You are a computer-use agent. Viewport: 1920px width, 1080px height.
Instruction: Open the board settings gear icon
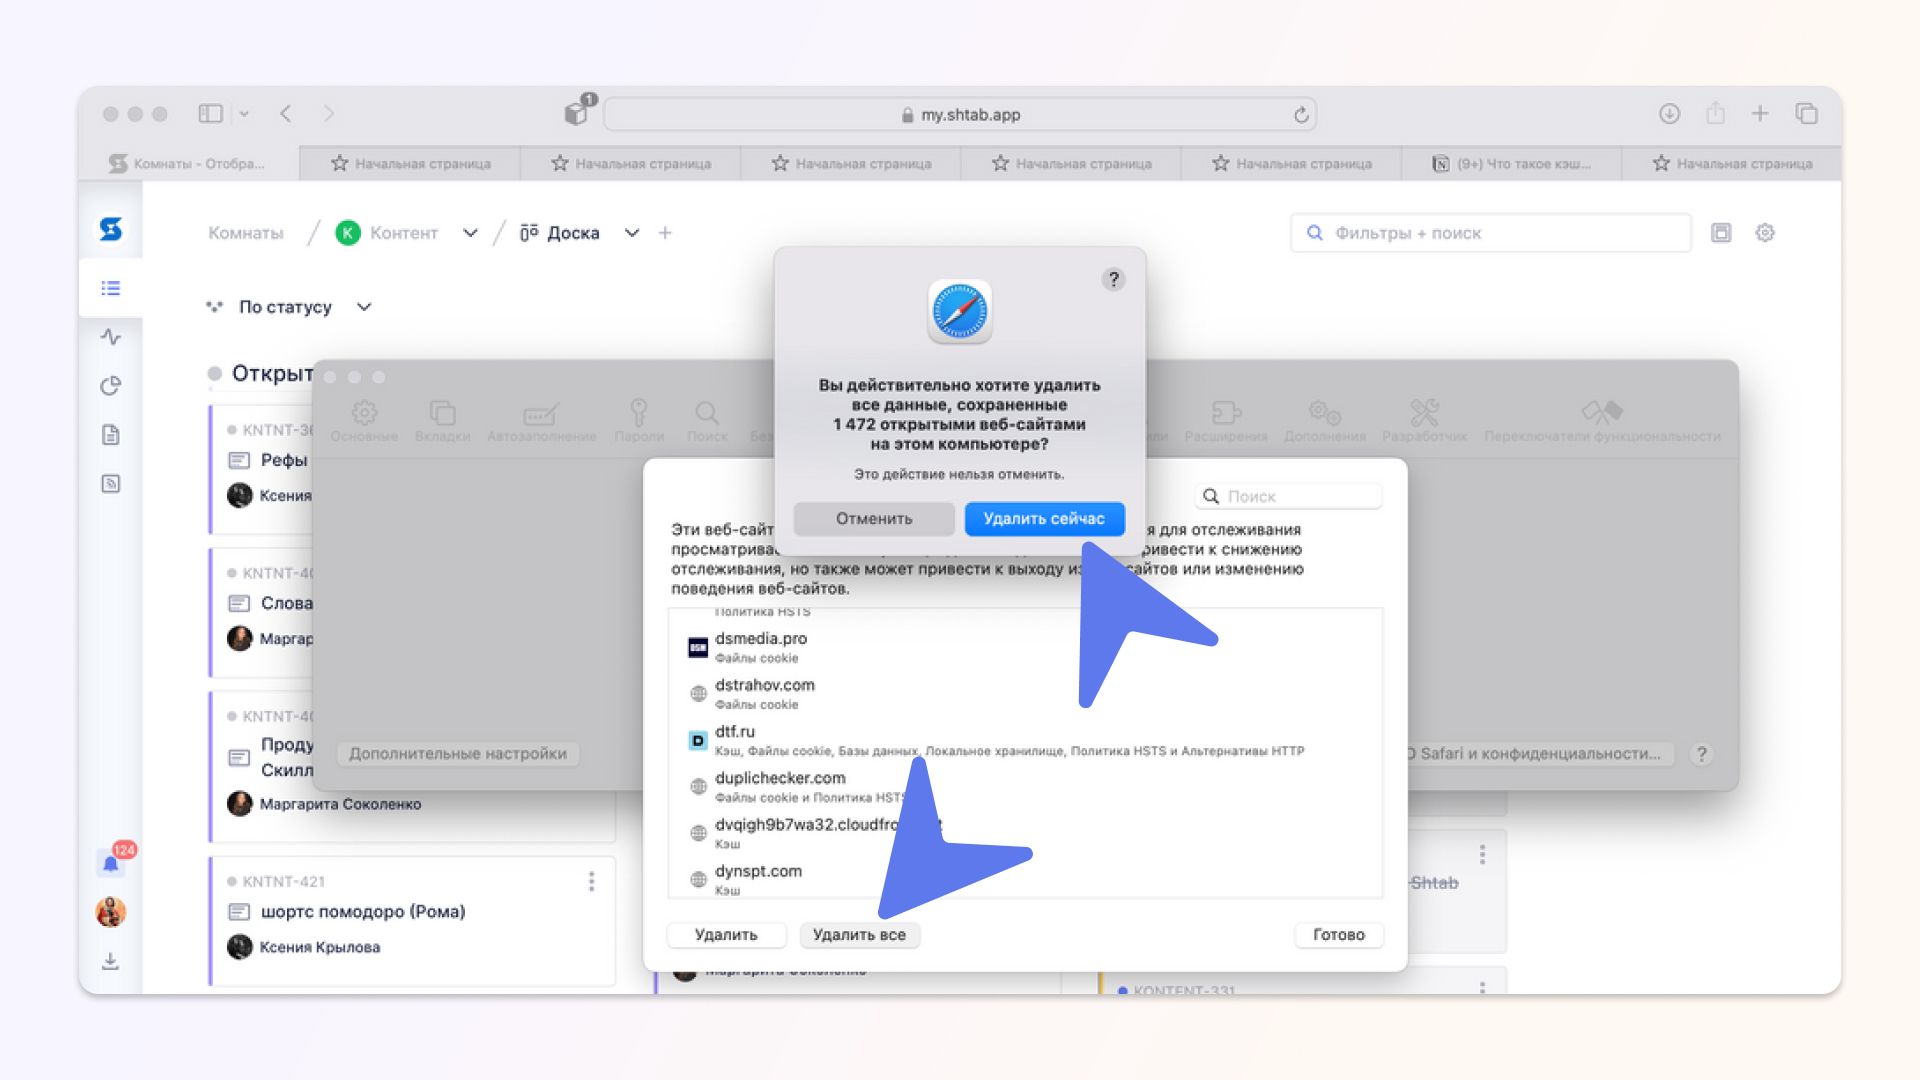point(1765,233)
